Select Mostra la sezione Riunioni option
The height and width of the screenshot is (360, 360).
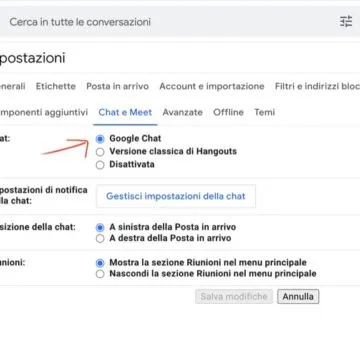[100, 263]
